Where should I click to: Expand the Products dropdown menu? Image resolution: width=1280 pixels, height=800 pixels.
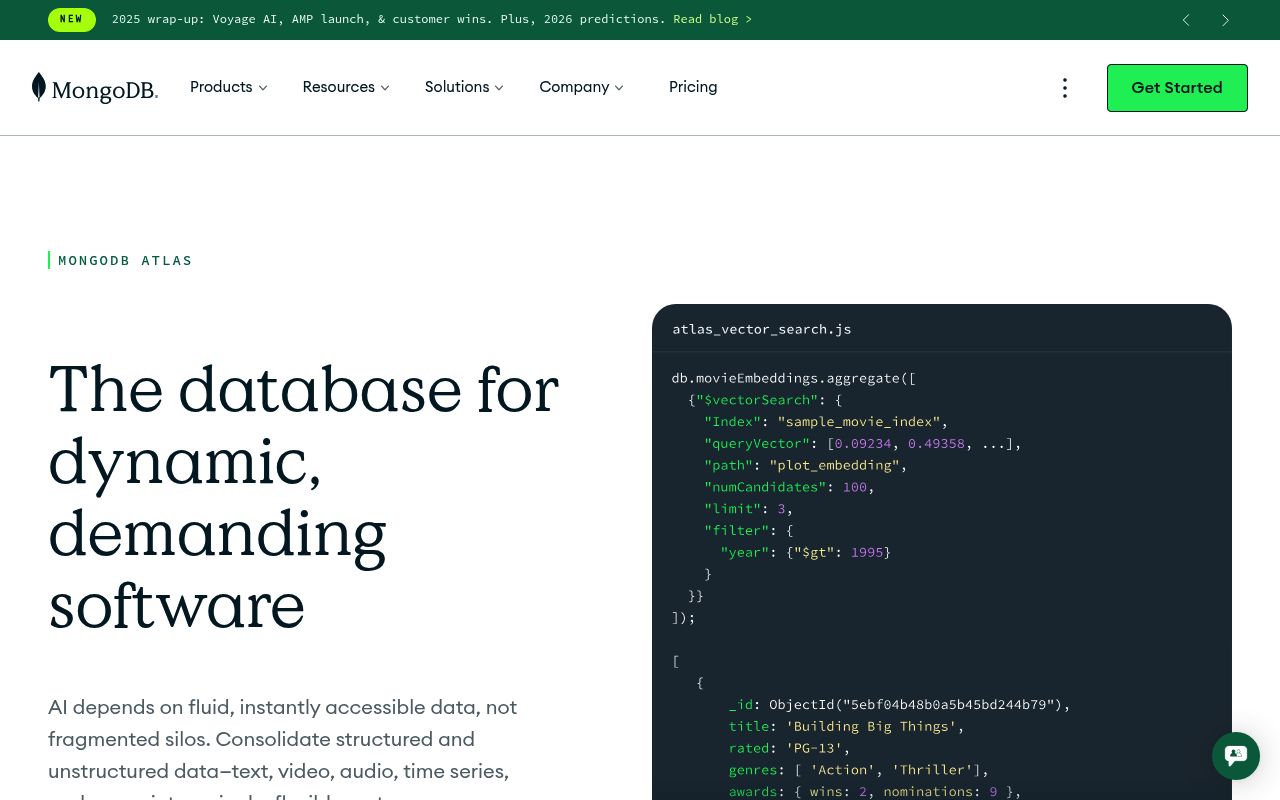pyautogui.click(x=228, y=87)
